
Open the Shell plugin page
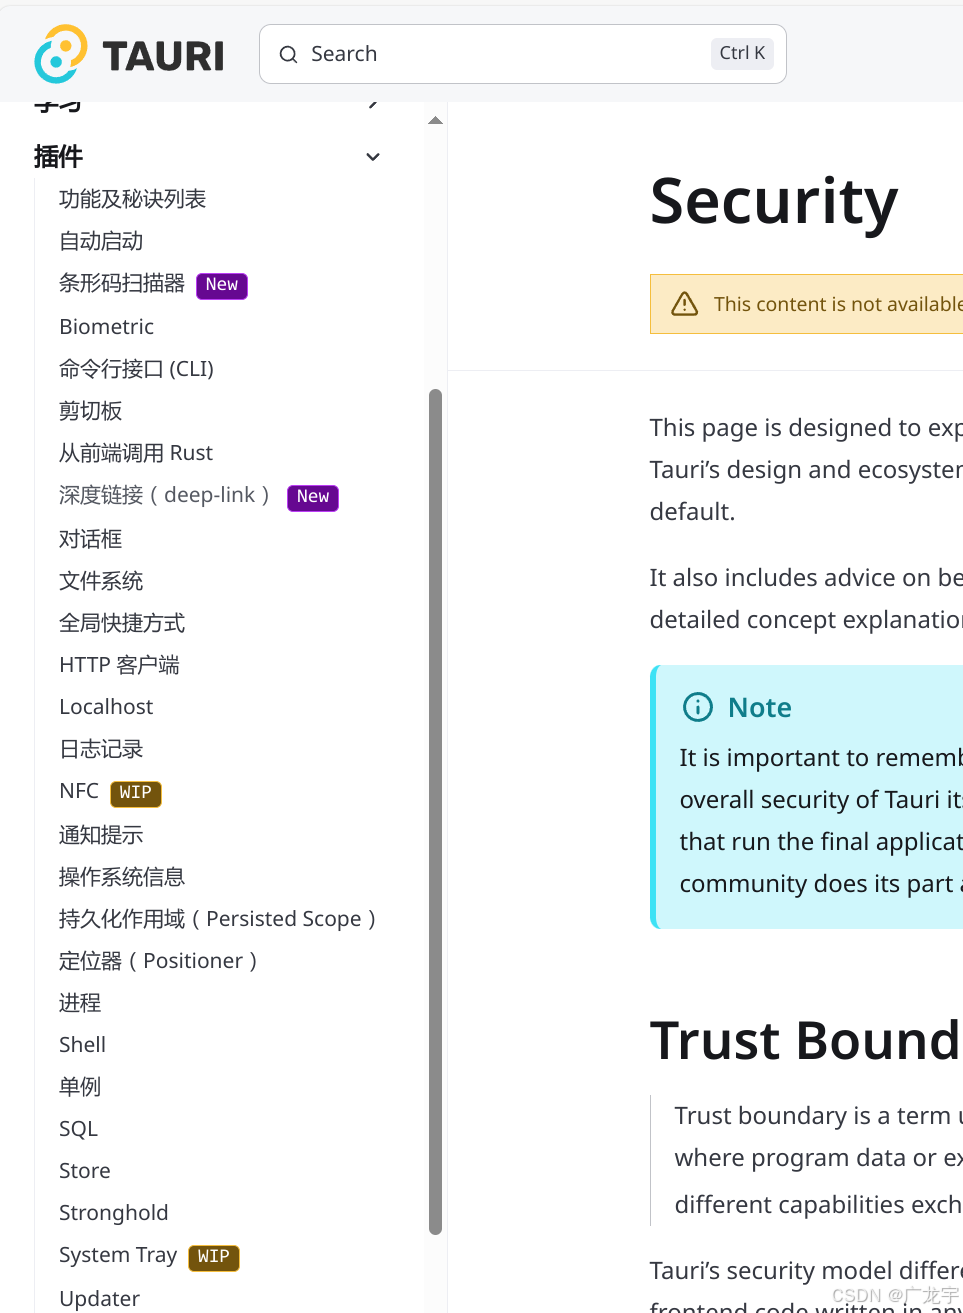click(83, 1045)
